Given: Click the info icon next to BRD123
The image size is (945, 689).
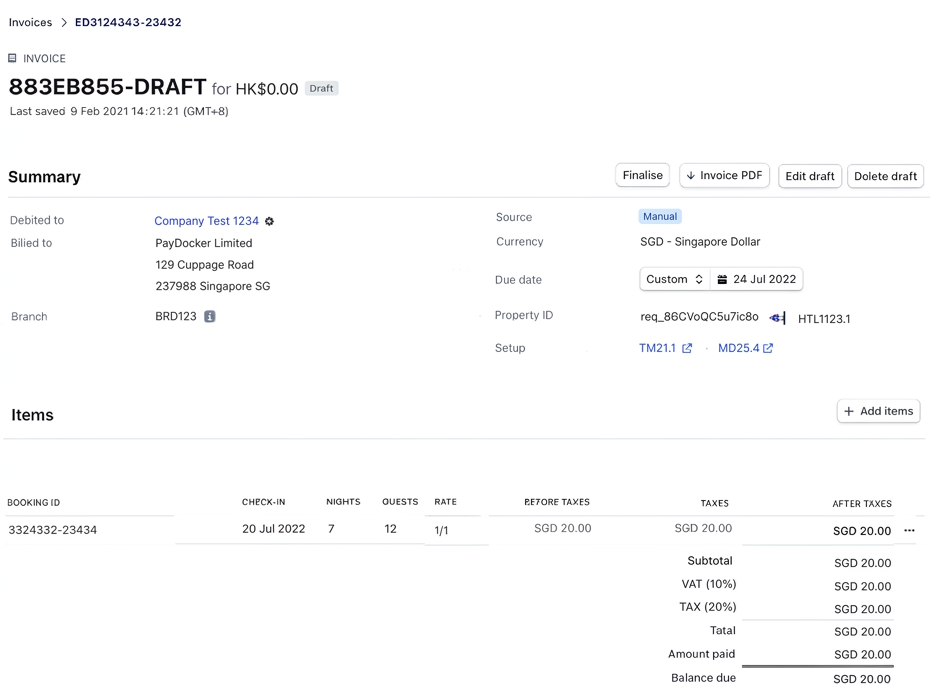Looking at the screenshot, I should tap(210, 316).
